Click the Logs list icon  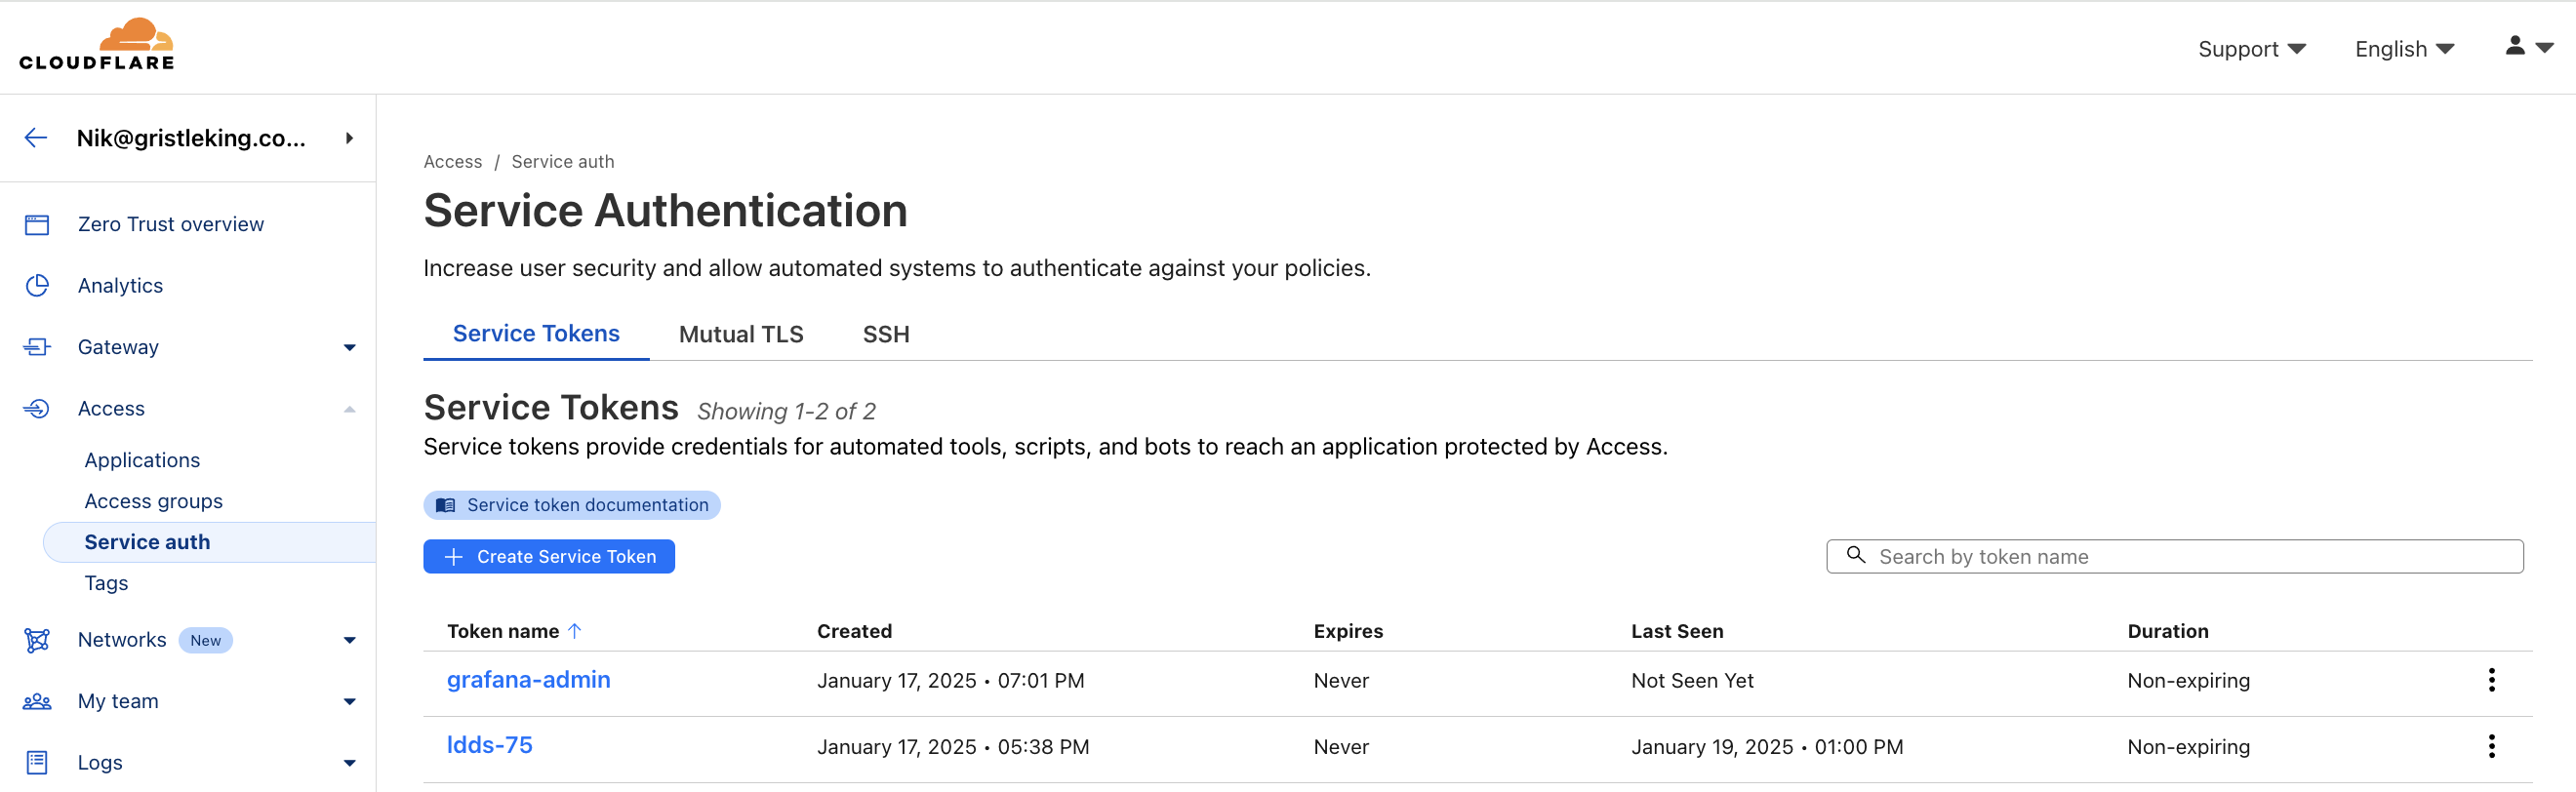(x=37, y=763)
